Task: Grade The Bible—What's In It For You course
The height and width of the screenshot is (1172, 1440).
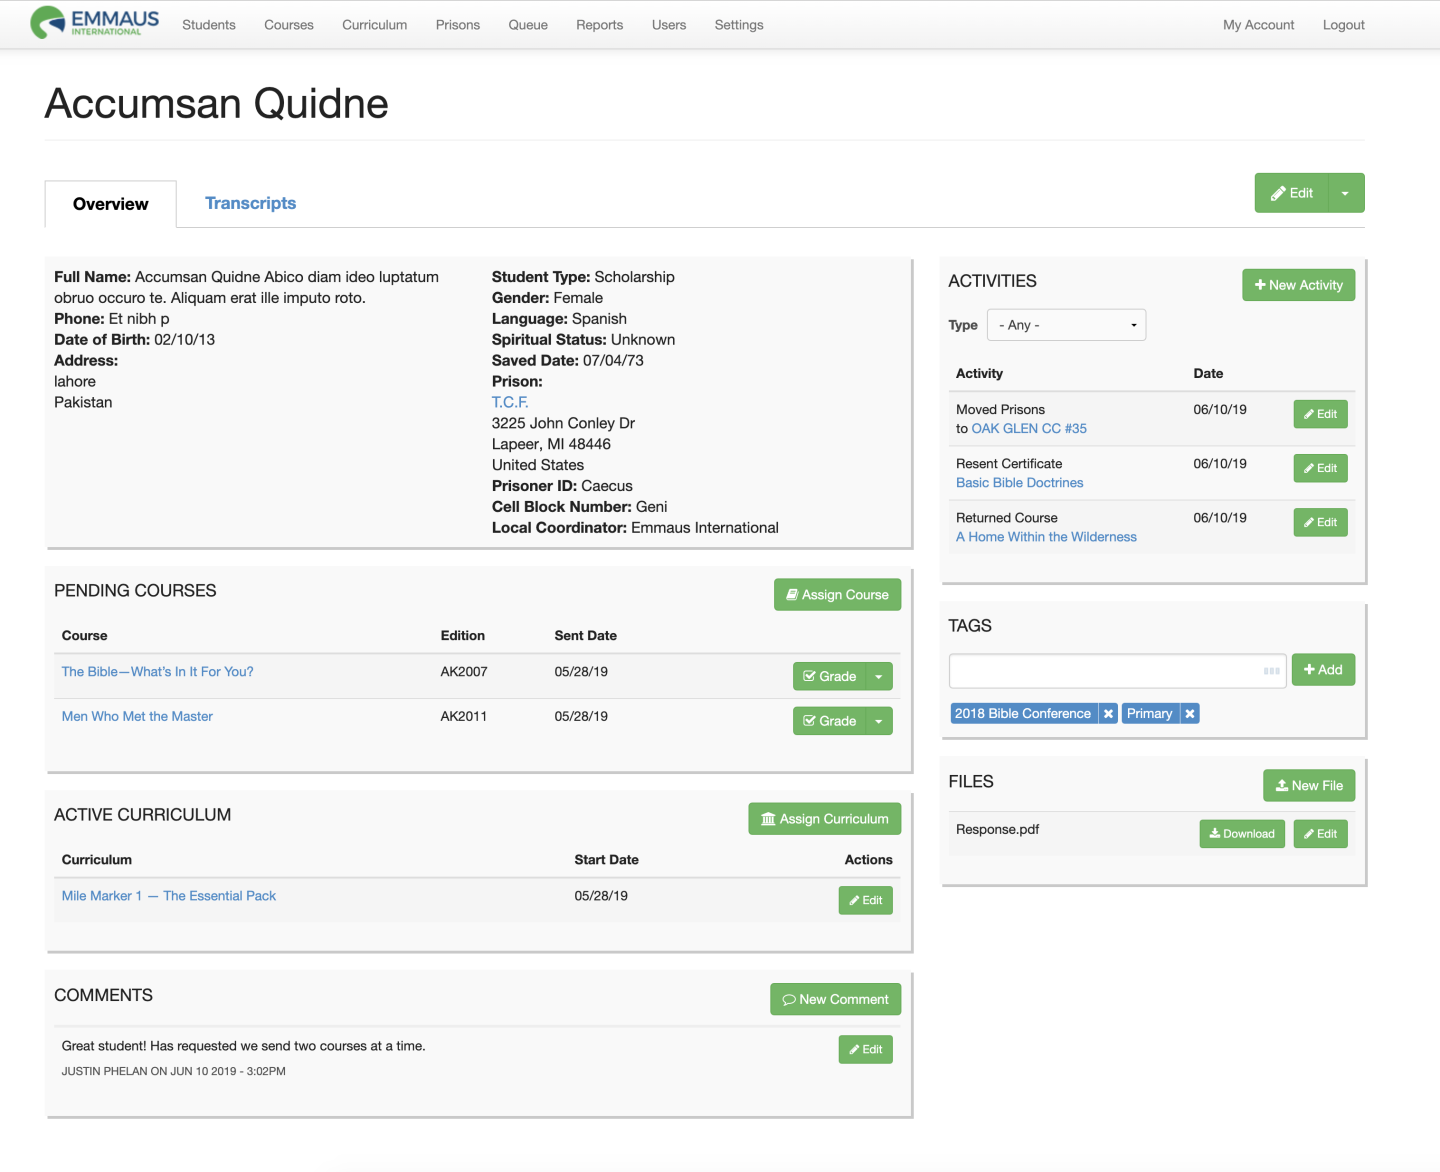Action: 829,677
